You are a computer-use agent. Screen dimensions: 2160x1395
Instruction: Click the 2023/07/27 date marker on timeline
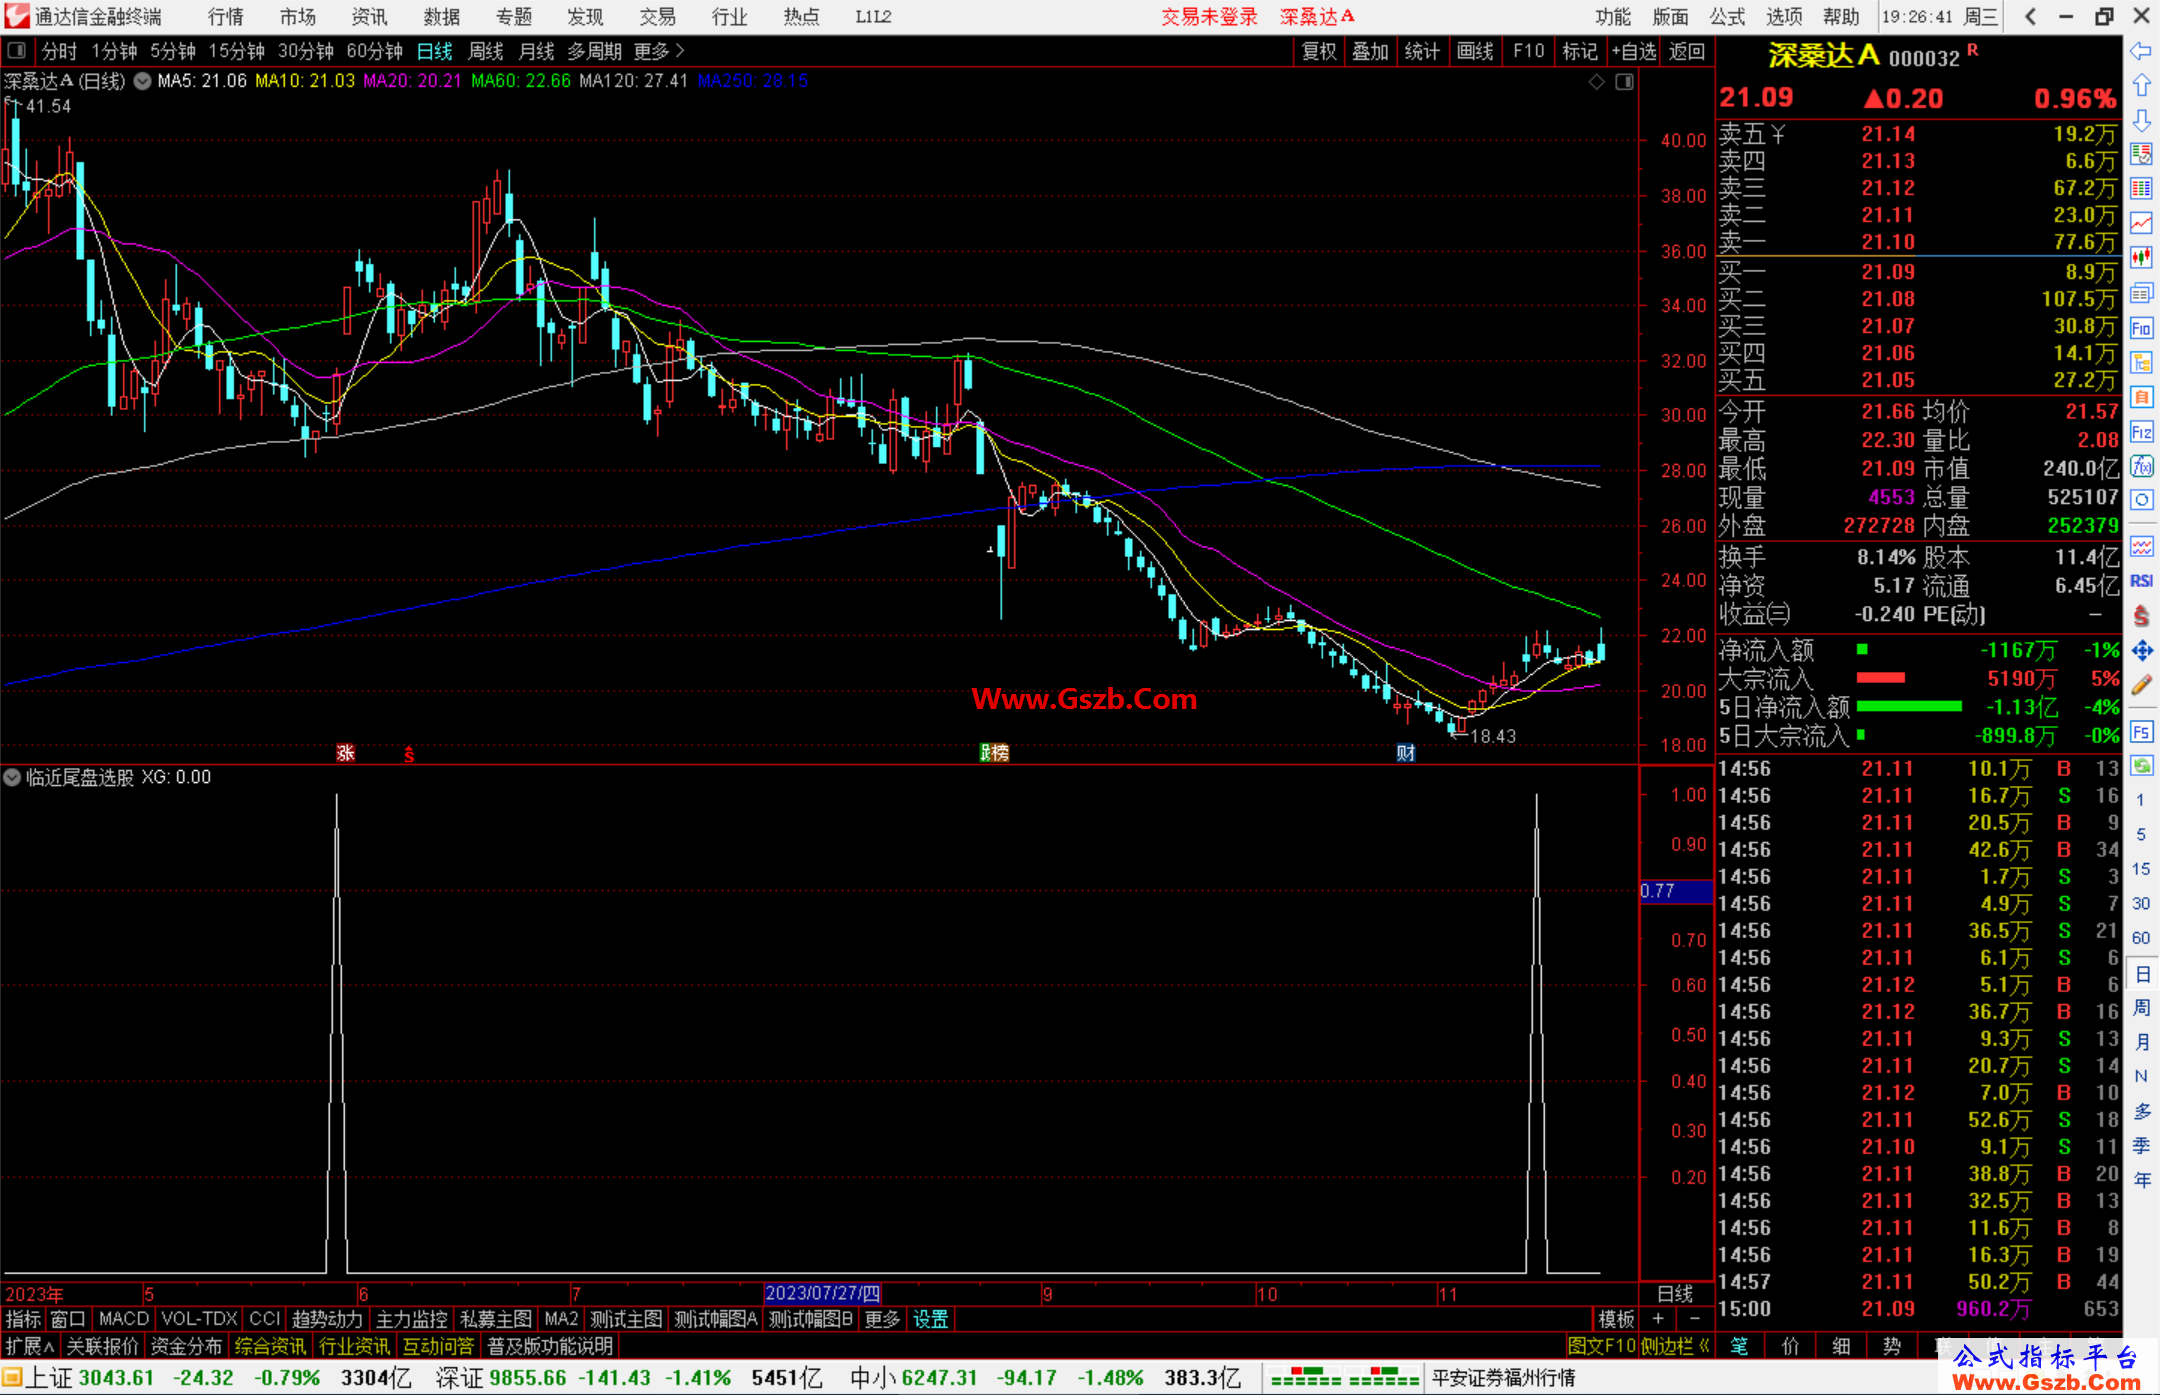[x=821, y=1293]
